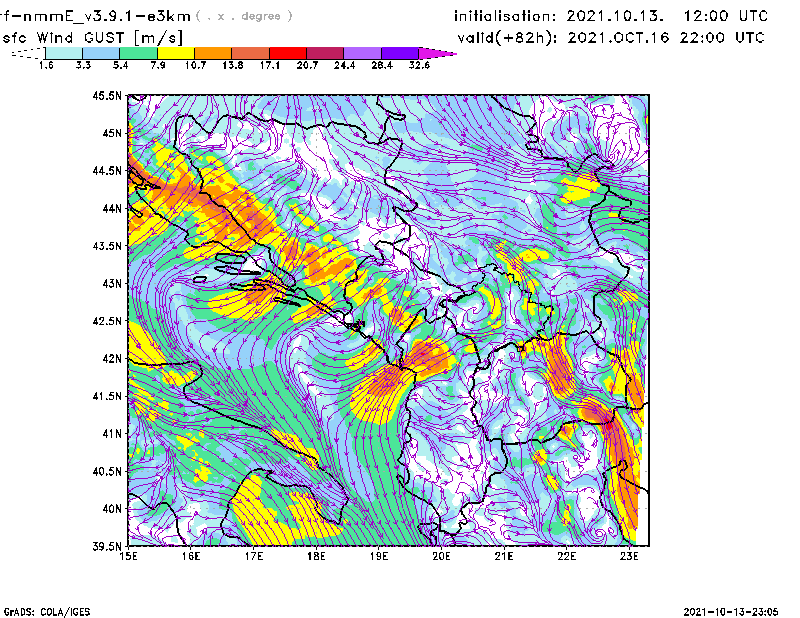
Task: Click the 'sfc Wind GUST [m/s]' title
Action: coord(92,38)
